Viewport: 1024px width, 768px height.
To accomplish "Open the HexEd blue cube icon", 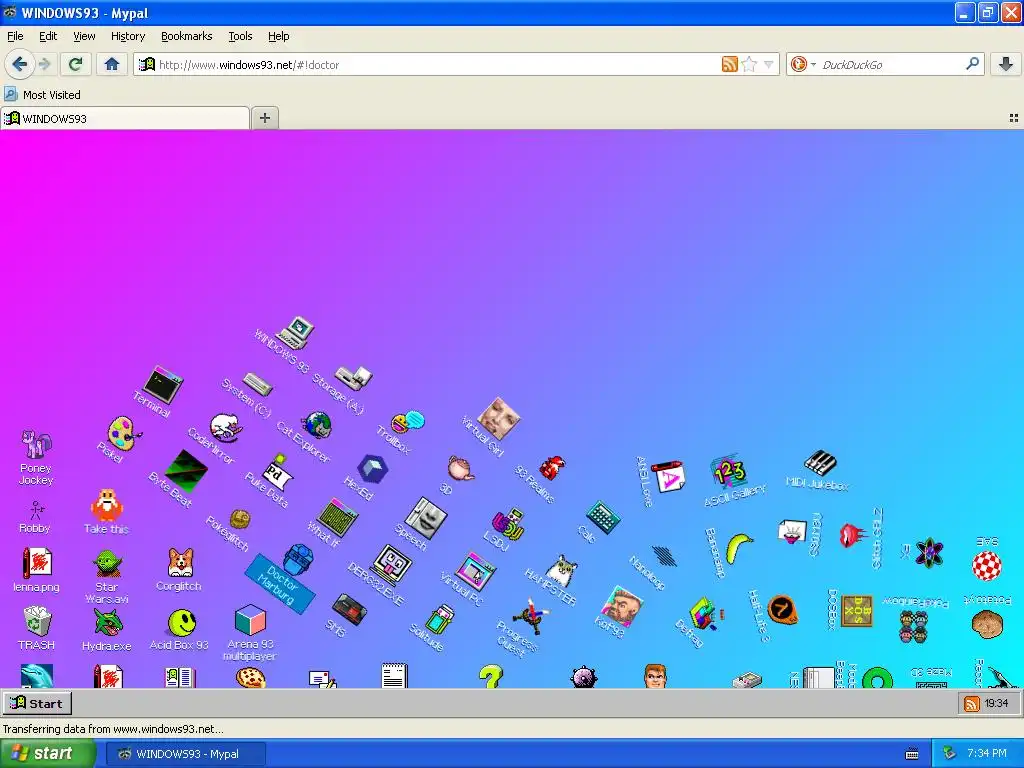I will [373, 469].
